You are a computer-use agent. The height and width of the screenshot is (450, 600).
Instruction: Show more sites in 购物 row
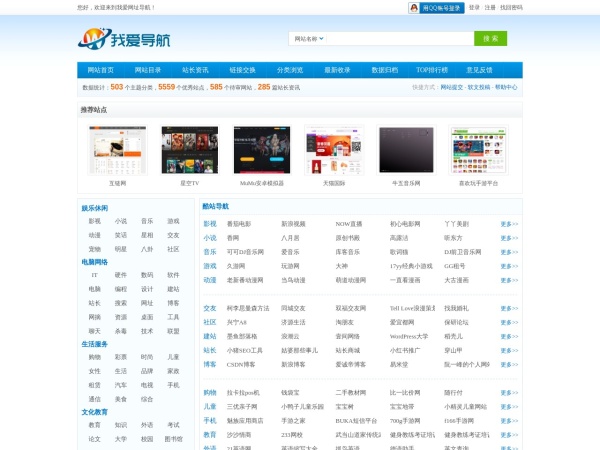(x=509, y=393)
